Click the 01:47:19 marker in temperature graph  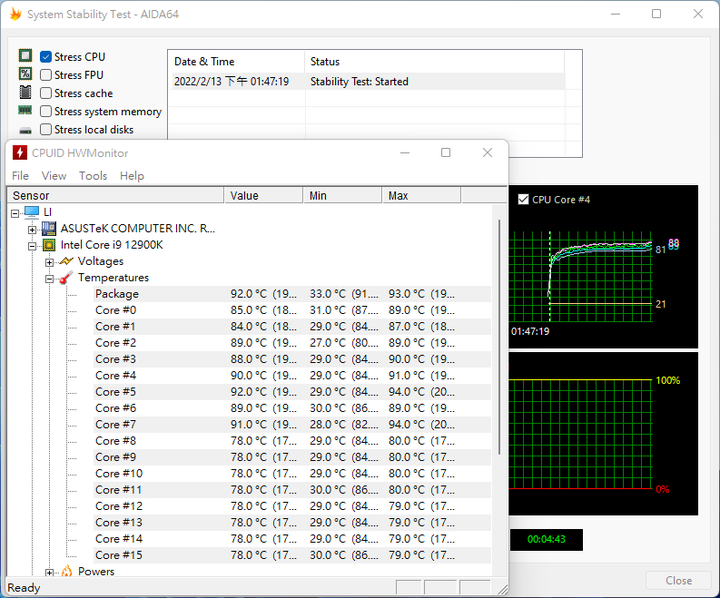(x=530, y=331)
